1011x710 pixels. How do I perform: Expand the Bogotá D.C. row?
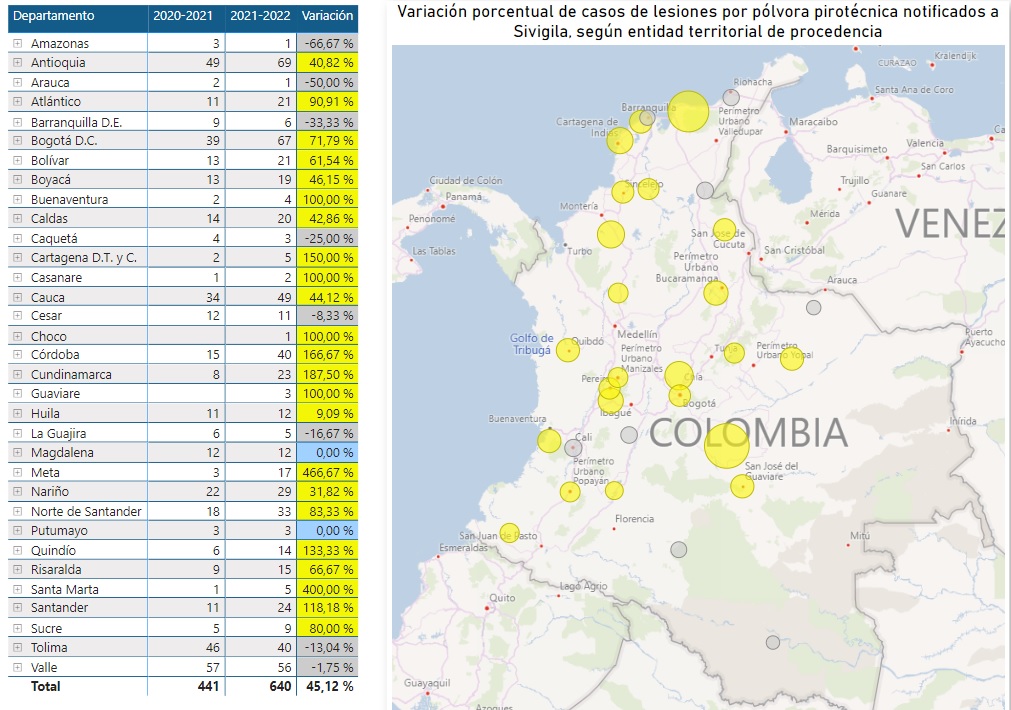click(x=17, y=141)
